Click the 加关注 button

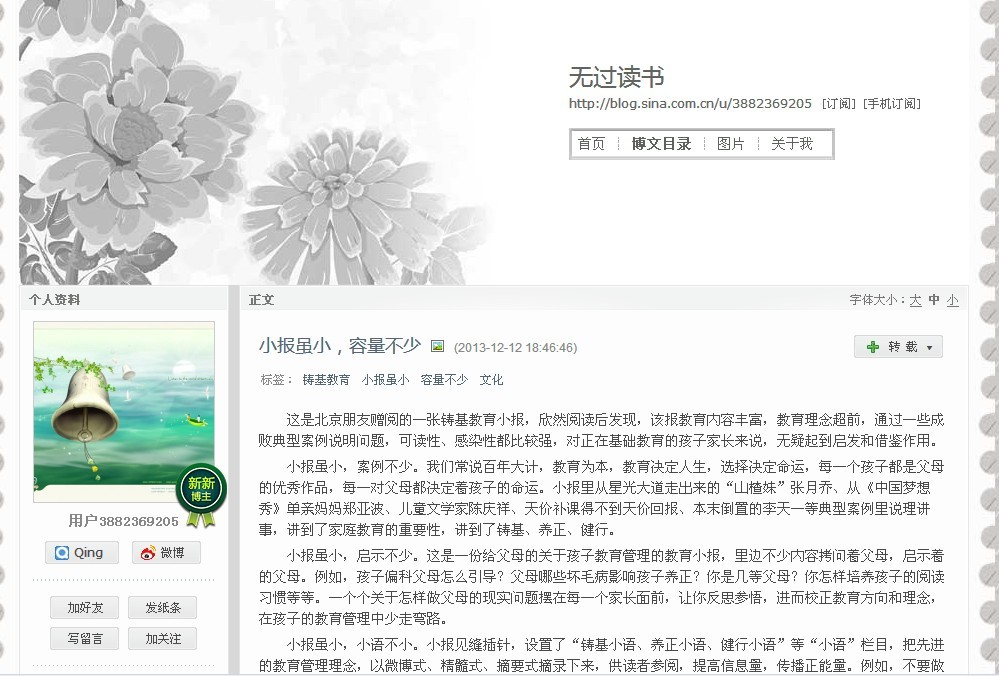[162, 638]
